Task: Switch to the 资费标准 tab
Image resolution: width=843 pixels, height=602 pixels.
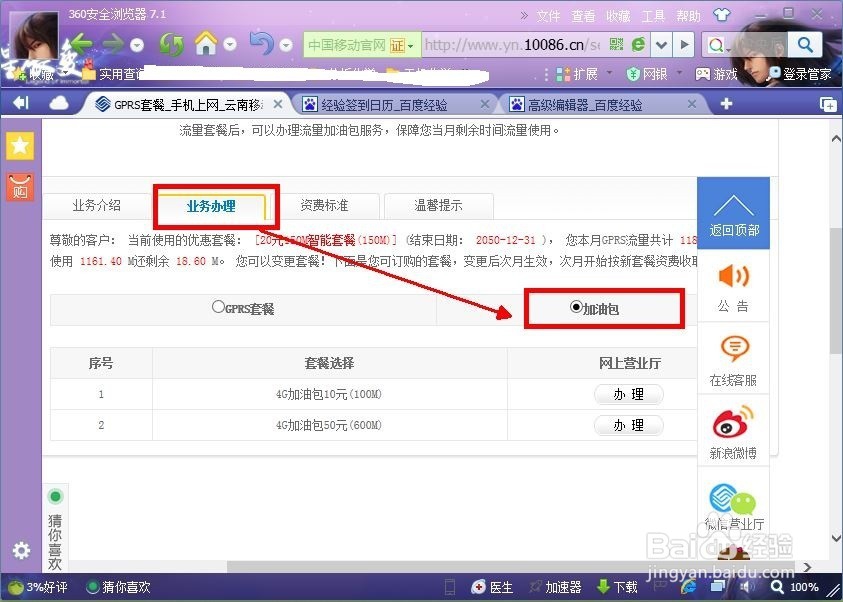Action: (x=324, y=205)
